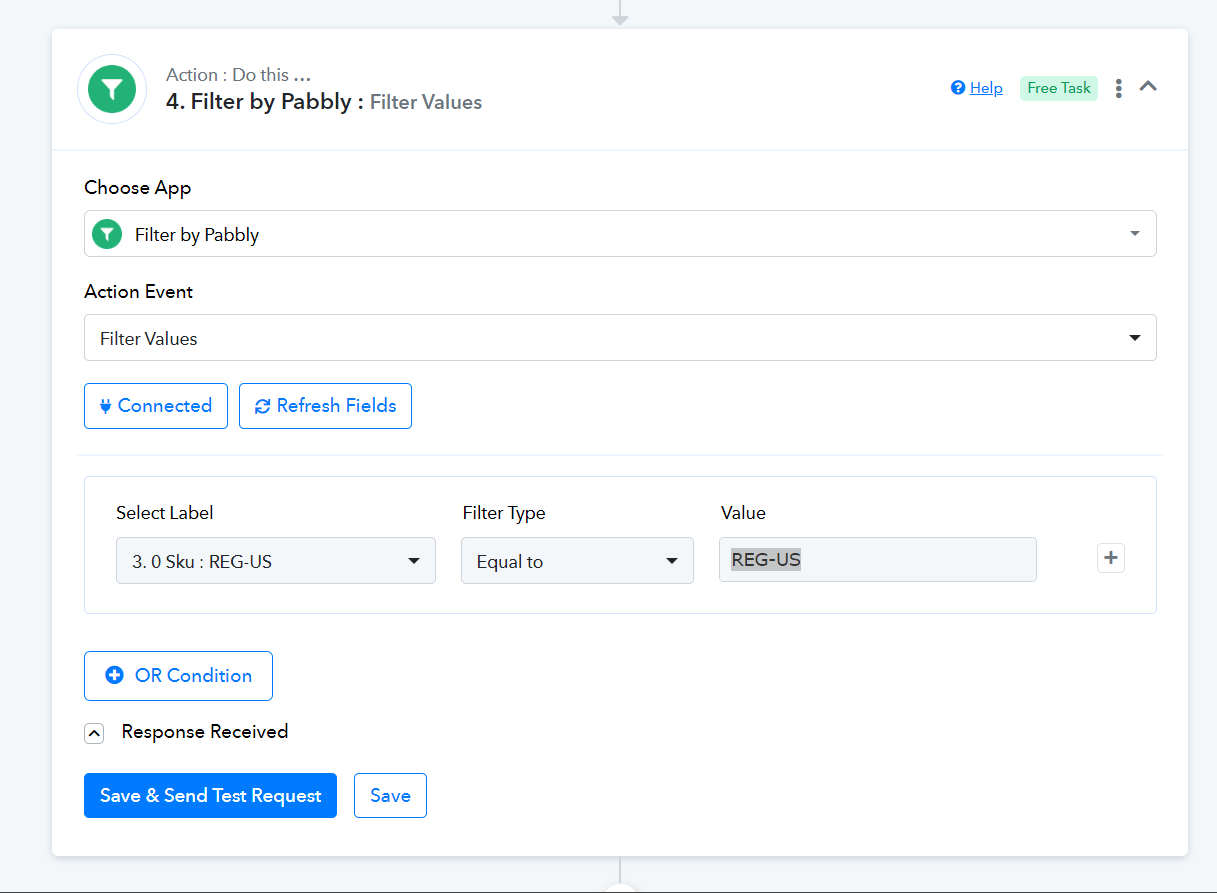Click the Response Received label

point(205,732)
